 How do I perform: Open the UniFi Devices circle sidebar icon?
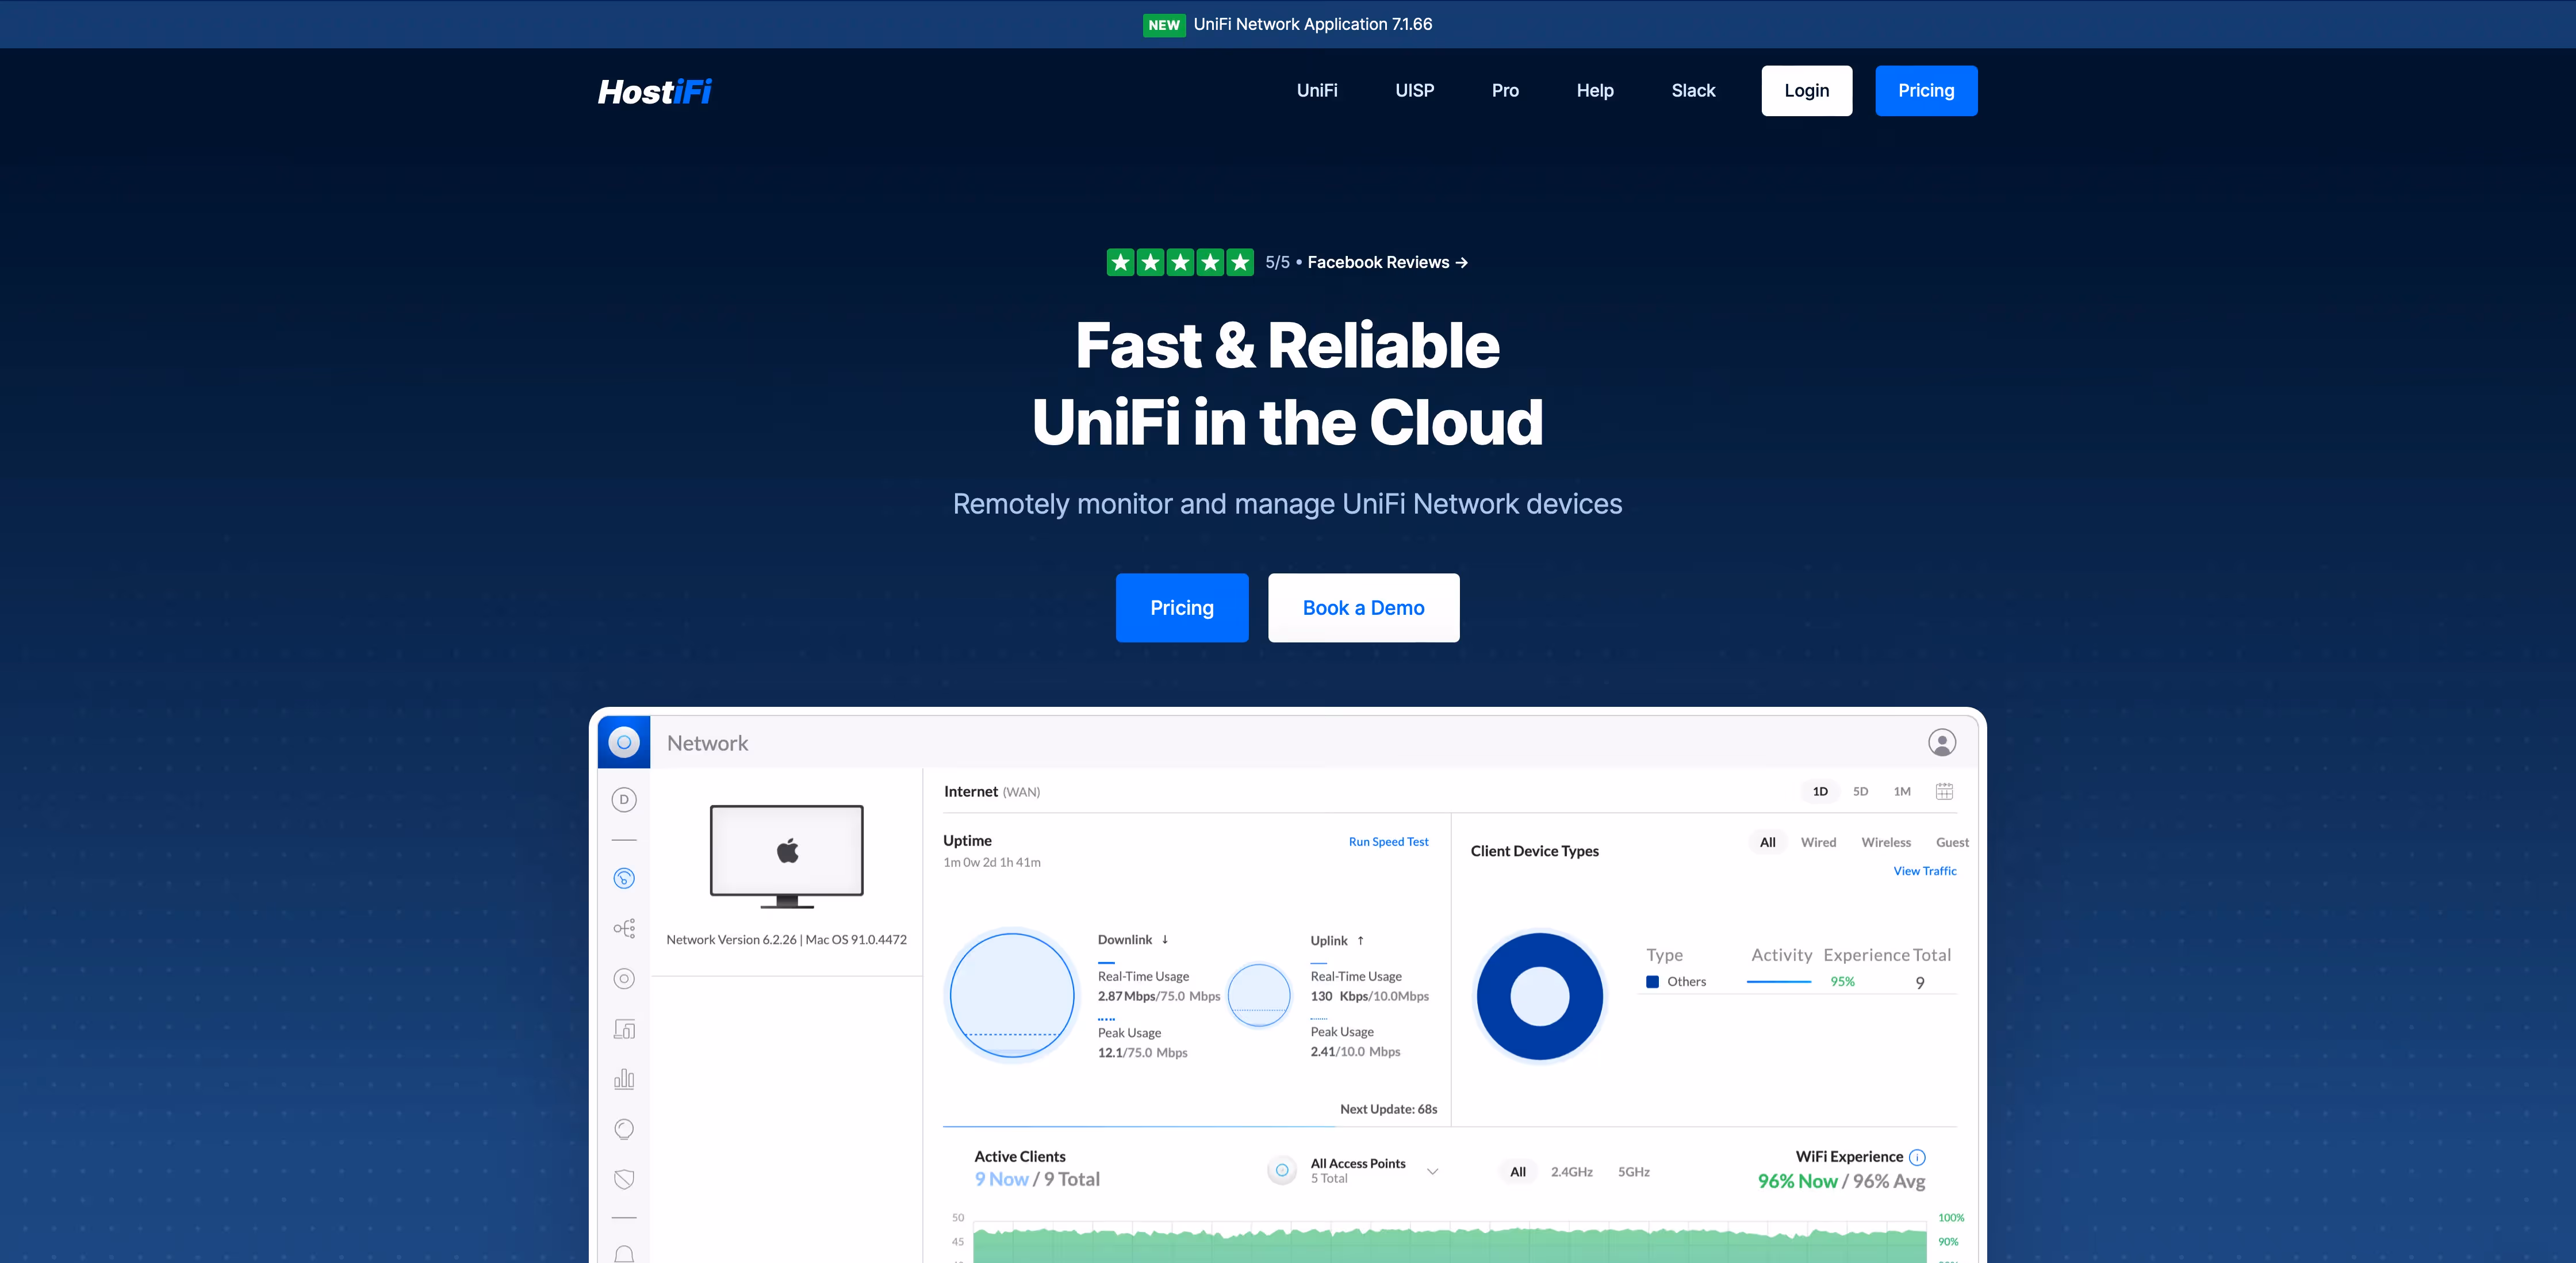tap(624, 978)
